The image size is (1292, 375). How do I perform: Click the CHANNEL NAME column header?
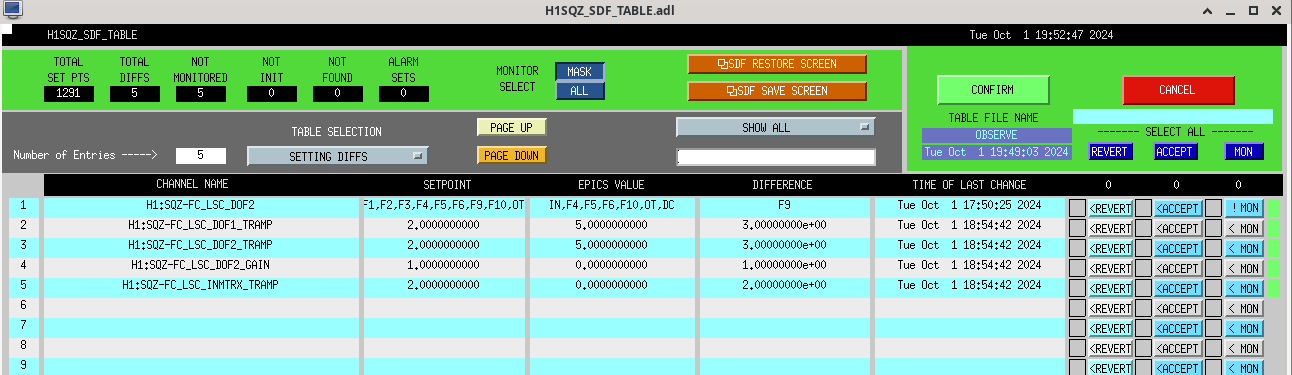(x=193, y=185)
